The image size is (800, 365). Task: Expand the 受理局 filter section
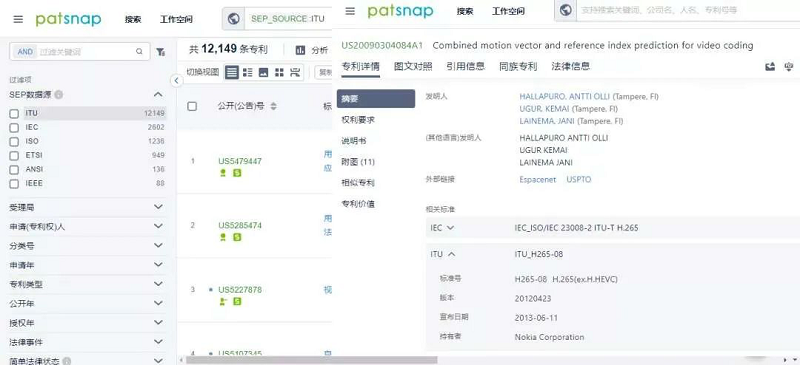click(x=87, y=207)
